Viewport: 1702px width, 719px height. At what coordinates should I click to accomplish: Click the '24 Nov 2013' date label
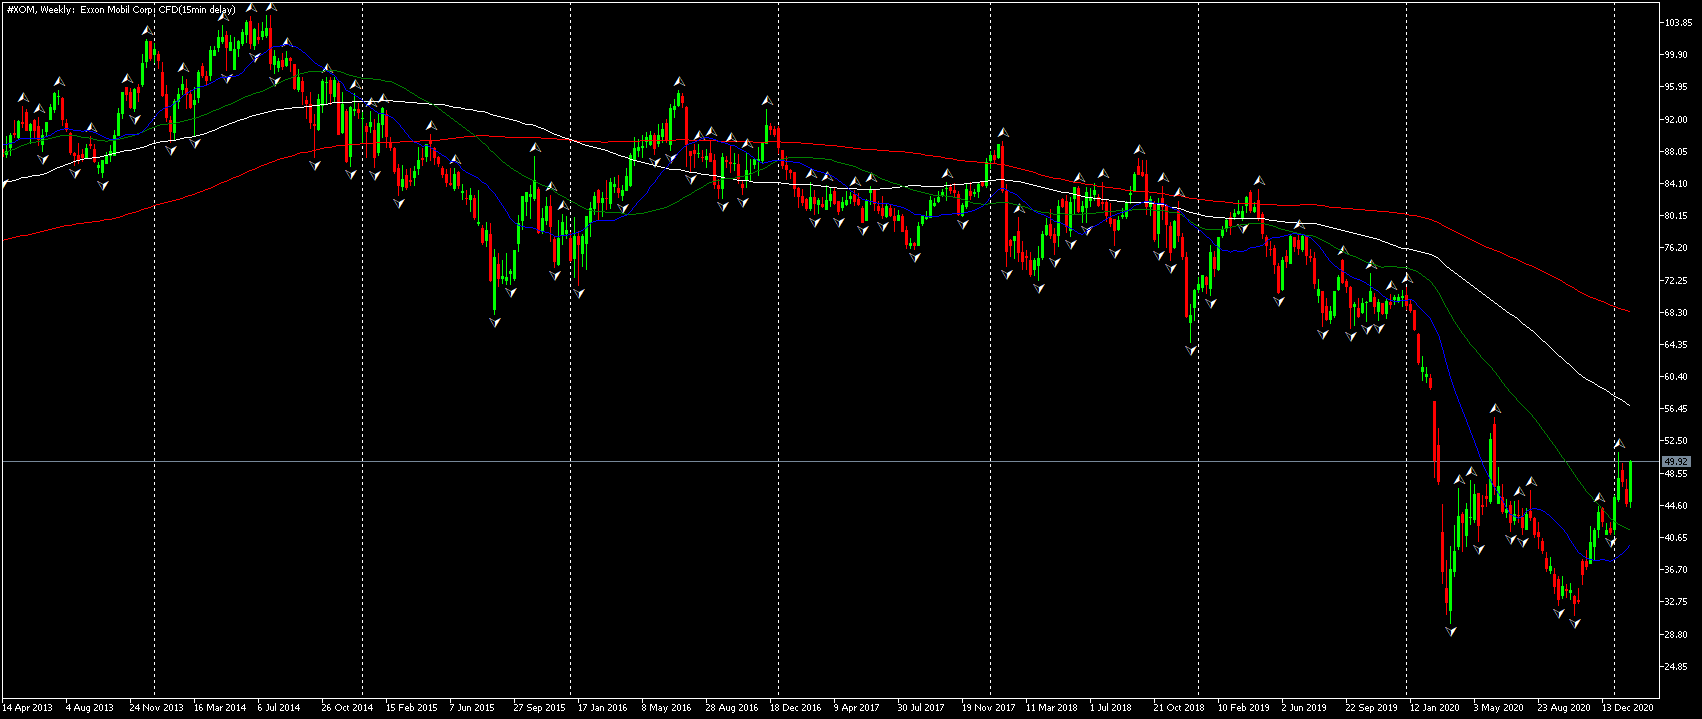(x=156, y=708)
